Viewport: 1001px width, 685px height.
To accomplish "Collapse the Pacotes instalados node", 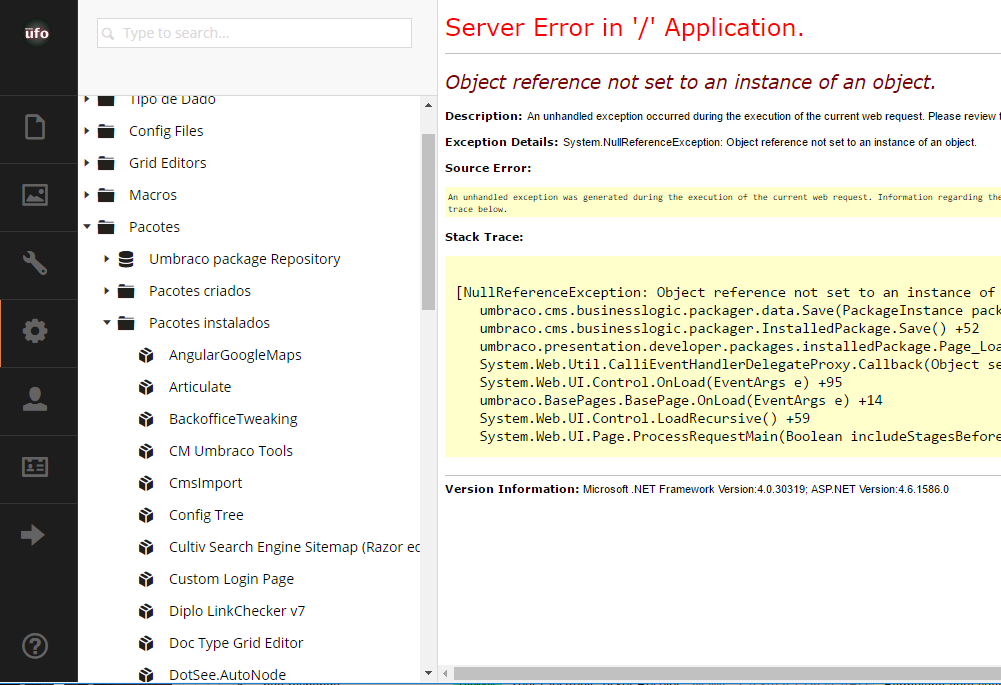I will 107,323.
